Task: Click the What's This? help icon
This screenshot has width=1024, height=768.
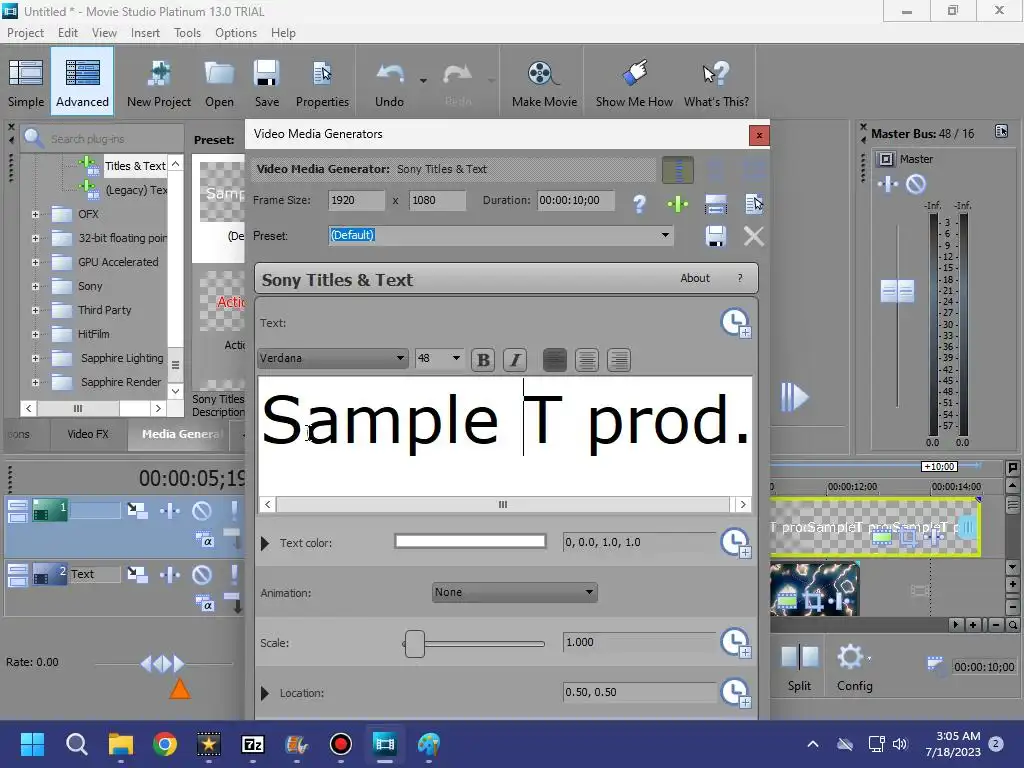Action: click(x=716, y=73)
